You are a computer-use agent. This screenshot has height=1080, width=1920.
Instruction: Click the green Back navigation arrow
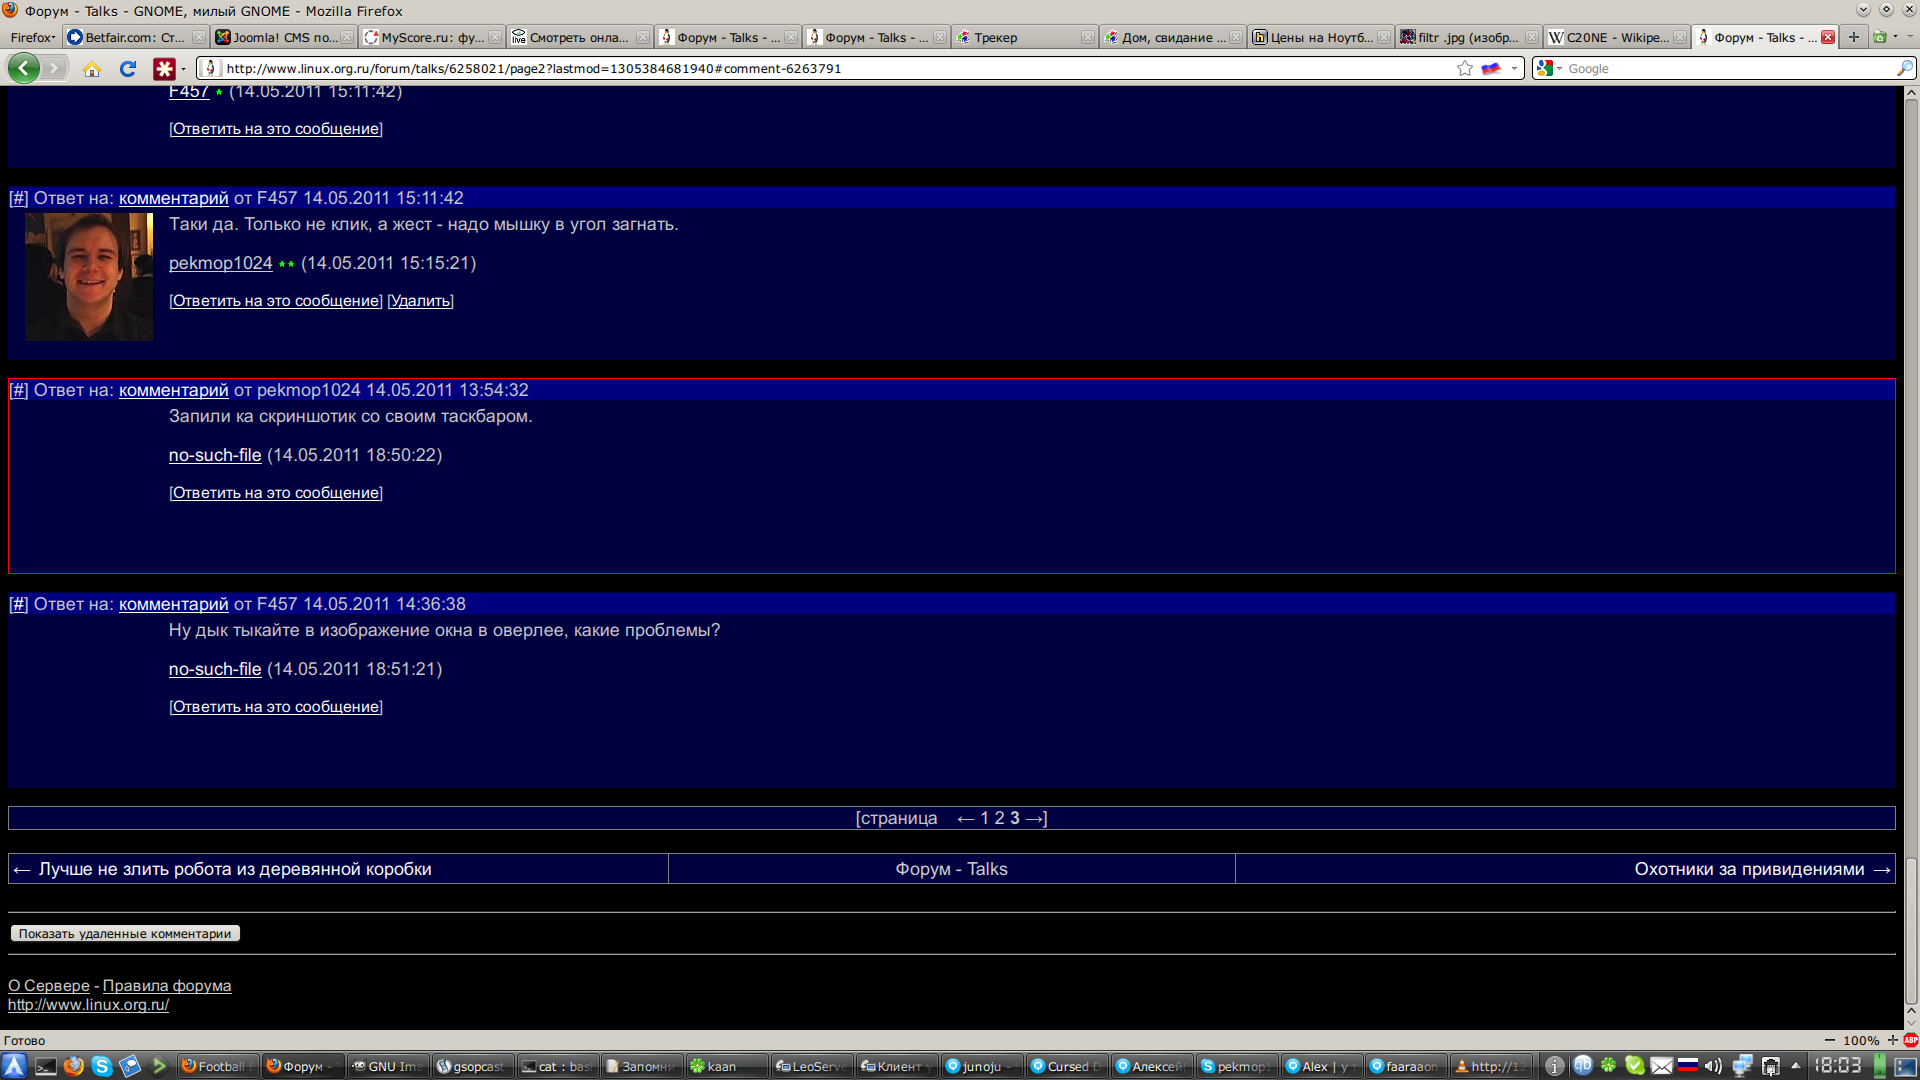tap(24, 68)
